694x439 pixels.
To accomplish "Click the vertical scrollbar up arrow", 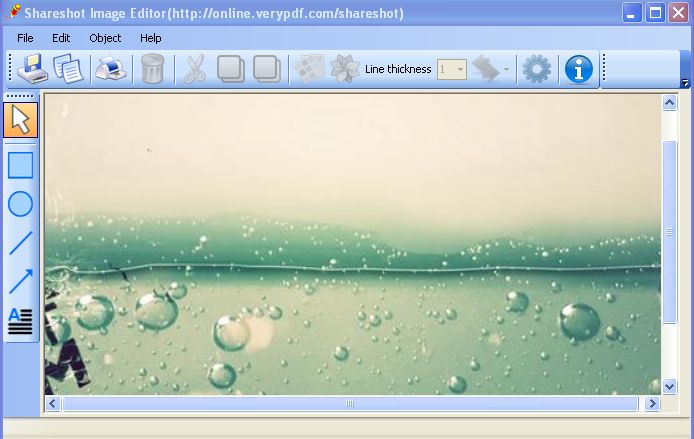I will point(669,103).
